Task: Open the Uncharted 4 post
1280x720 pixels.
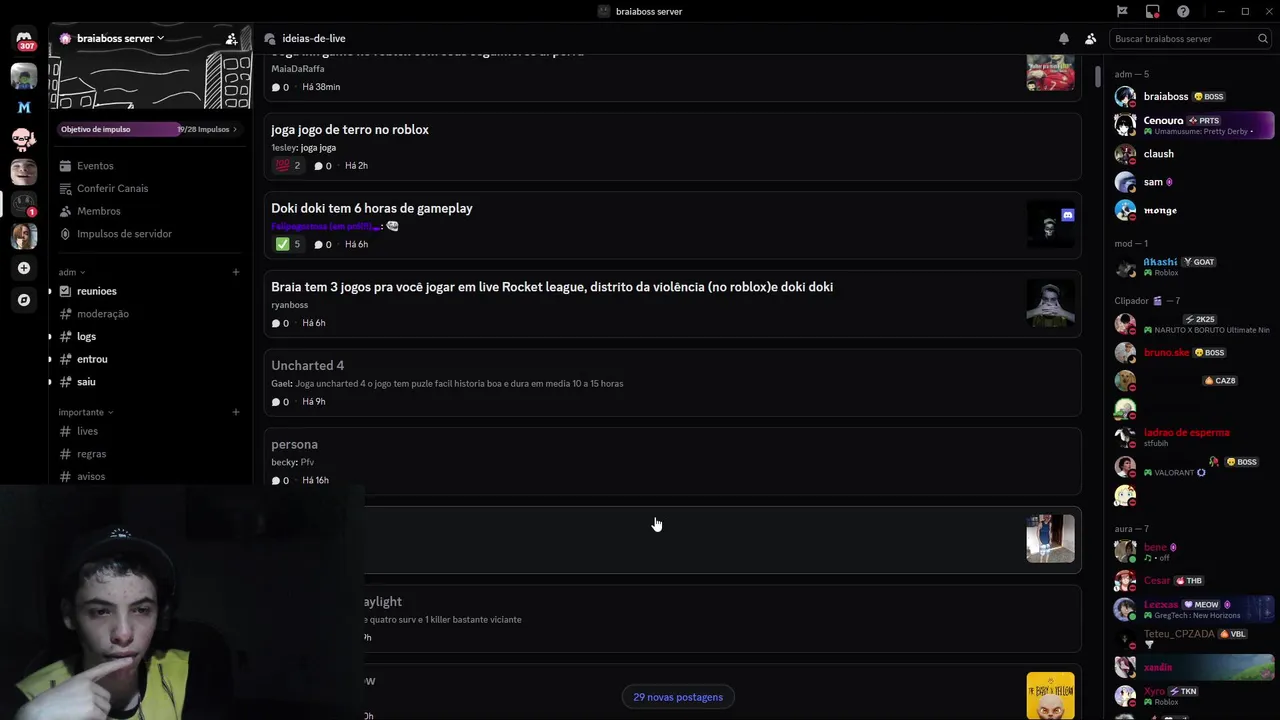Action: [672, 382]
